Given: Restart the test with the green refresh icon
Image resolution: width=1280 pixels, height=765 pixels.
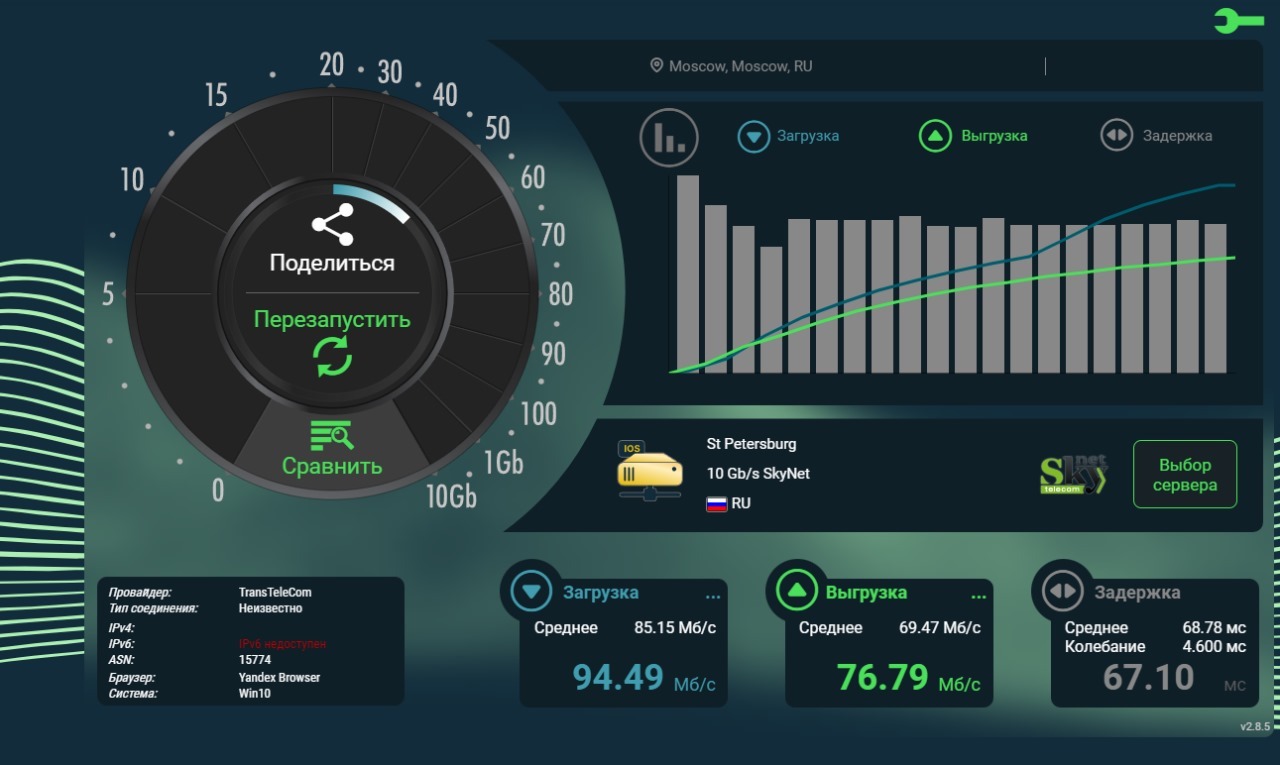Looking at the screenshot, I should [x=332, y=357].
